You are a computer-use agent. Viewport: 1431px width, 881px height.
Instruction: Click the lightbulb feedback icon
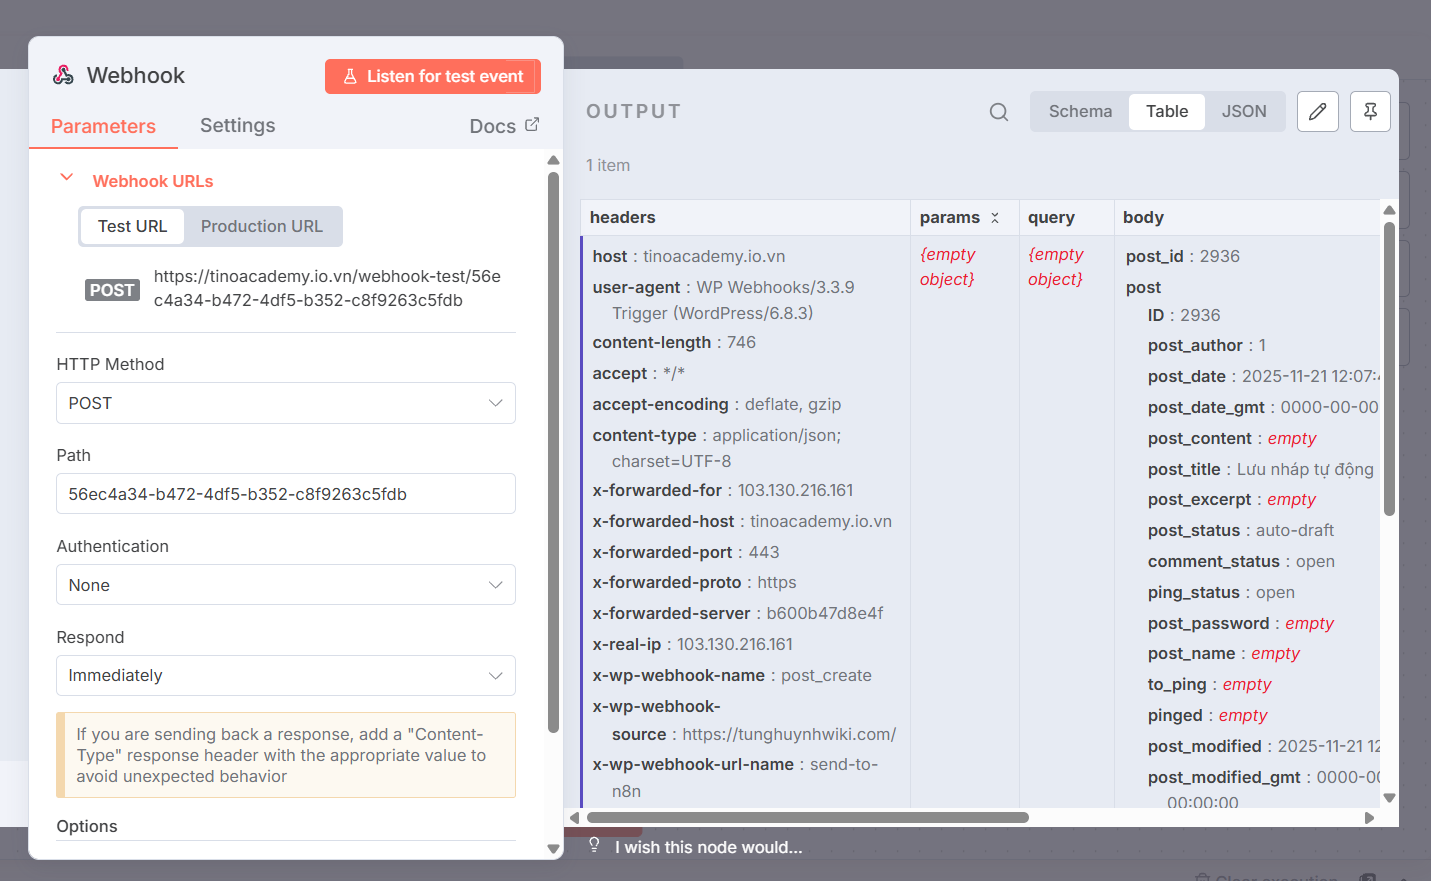[x=594, y=846]
